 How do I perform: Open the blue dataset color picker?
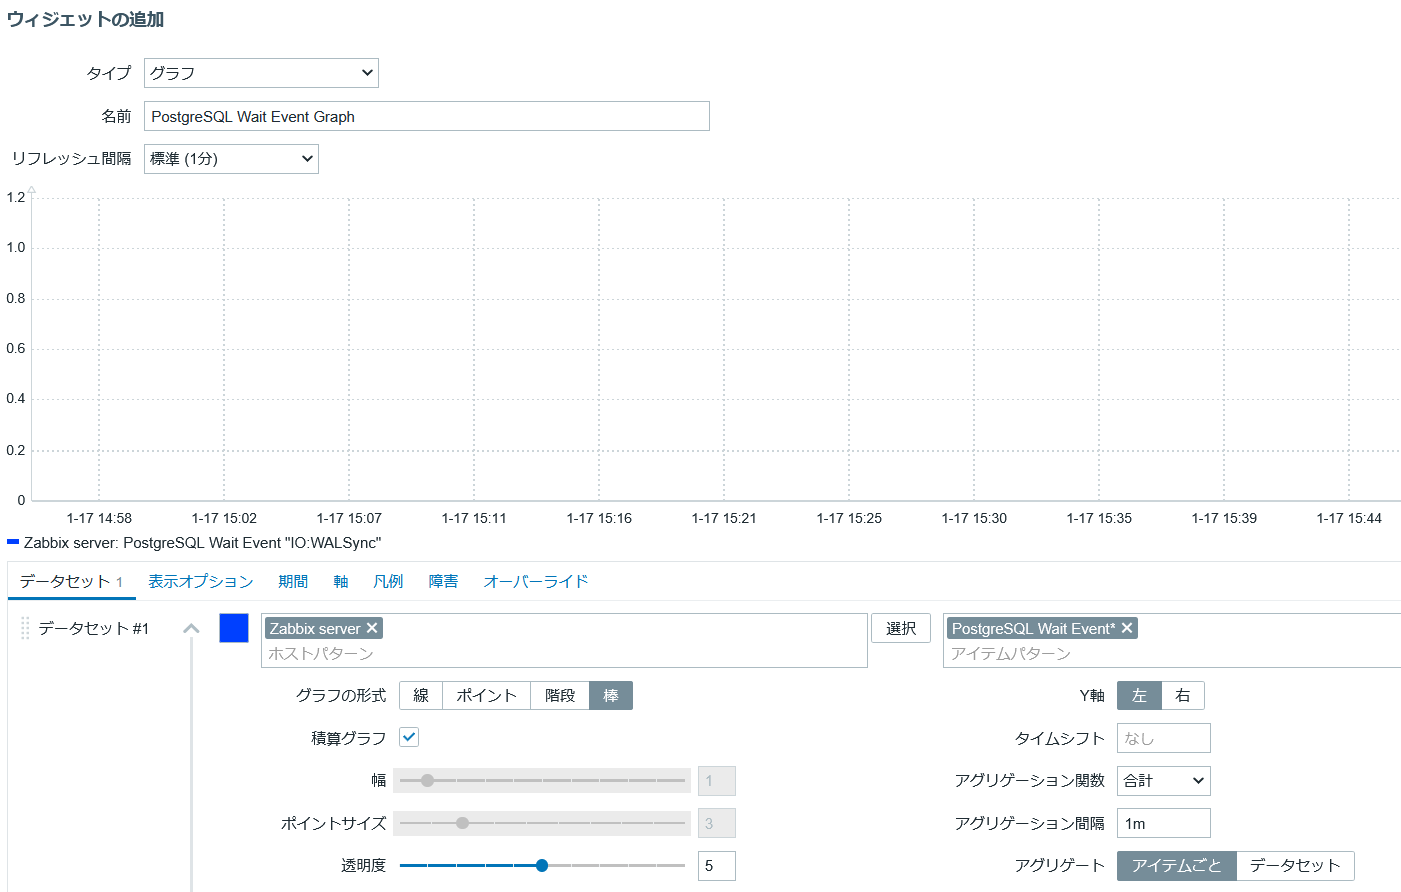(x=234, y=628)
